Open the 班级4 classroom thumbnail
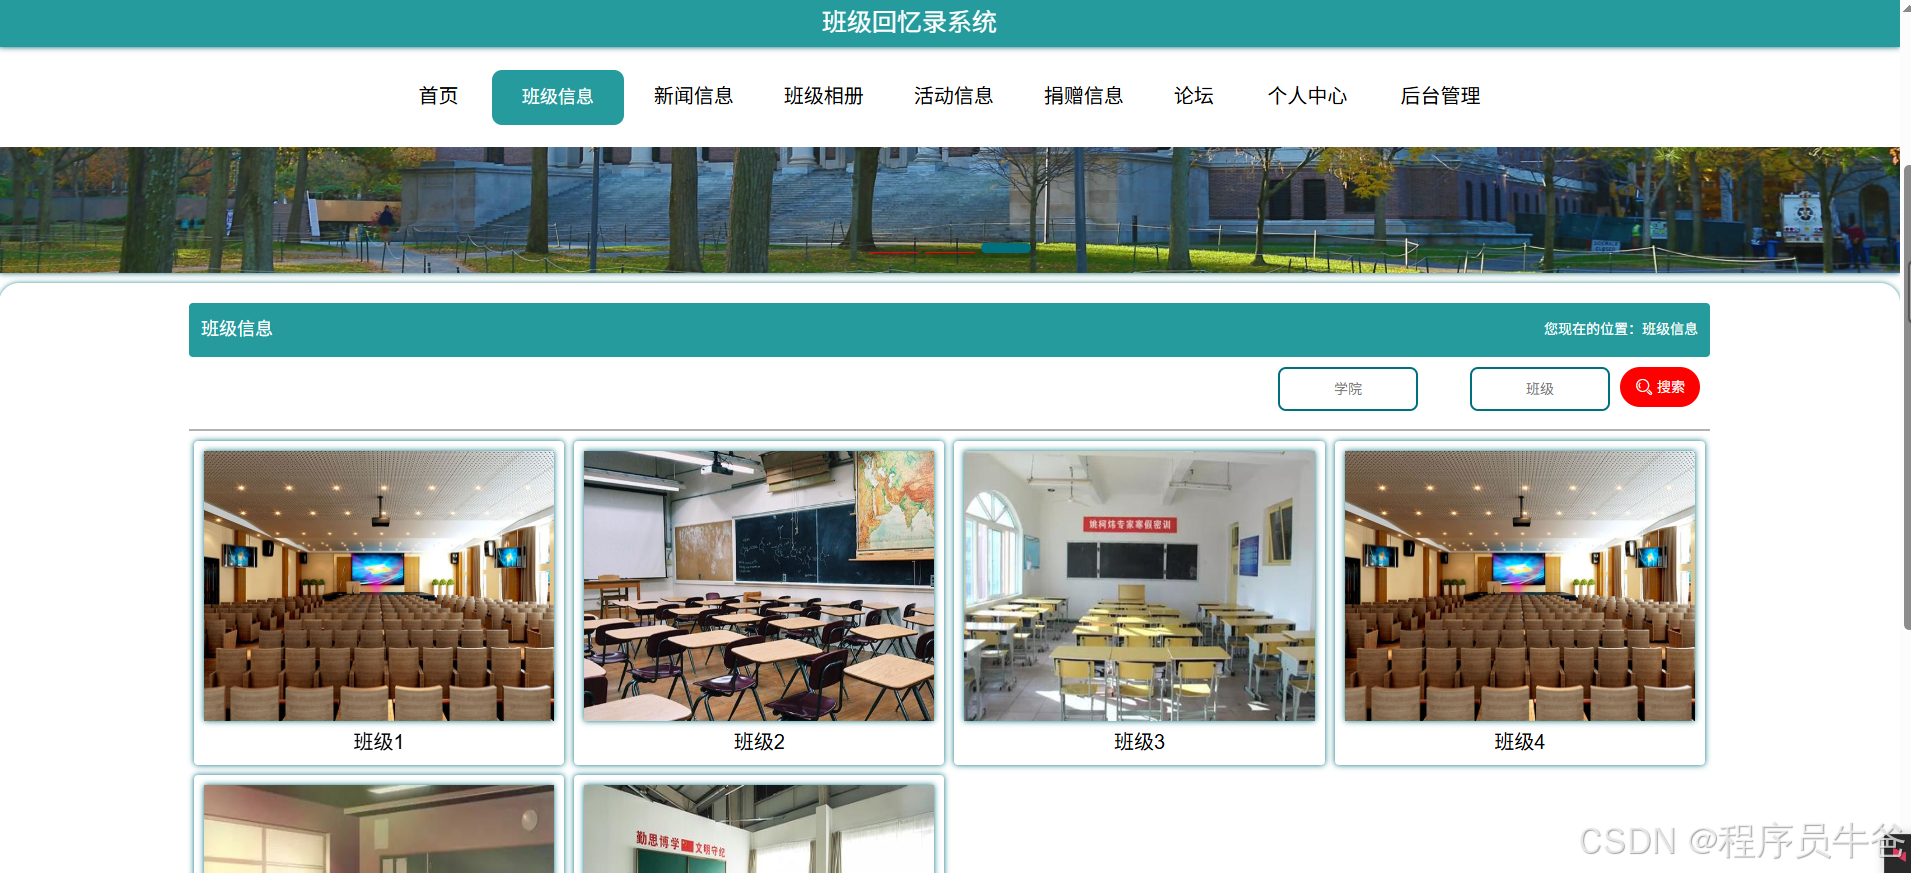 1520,586
